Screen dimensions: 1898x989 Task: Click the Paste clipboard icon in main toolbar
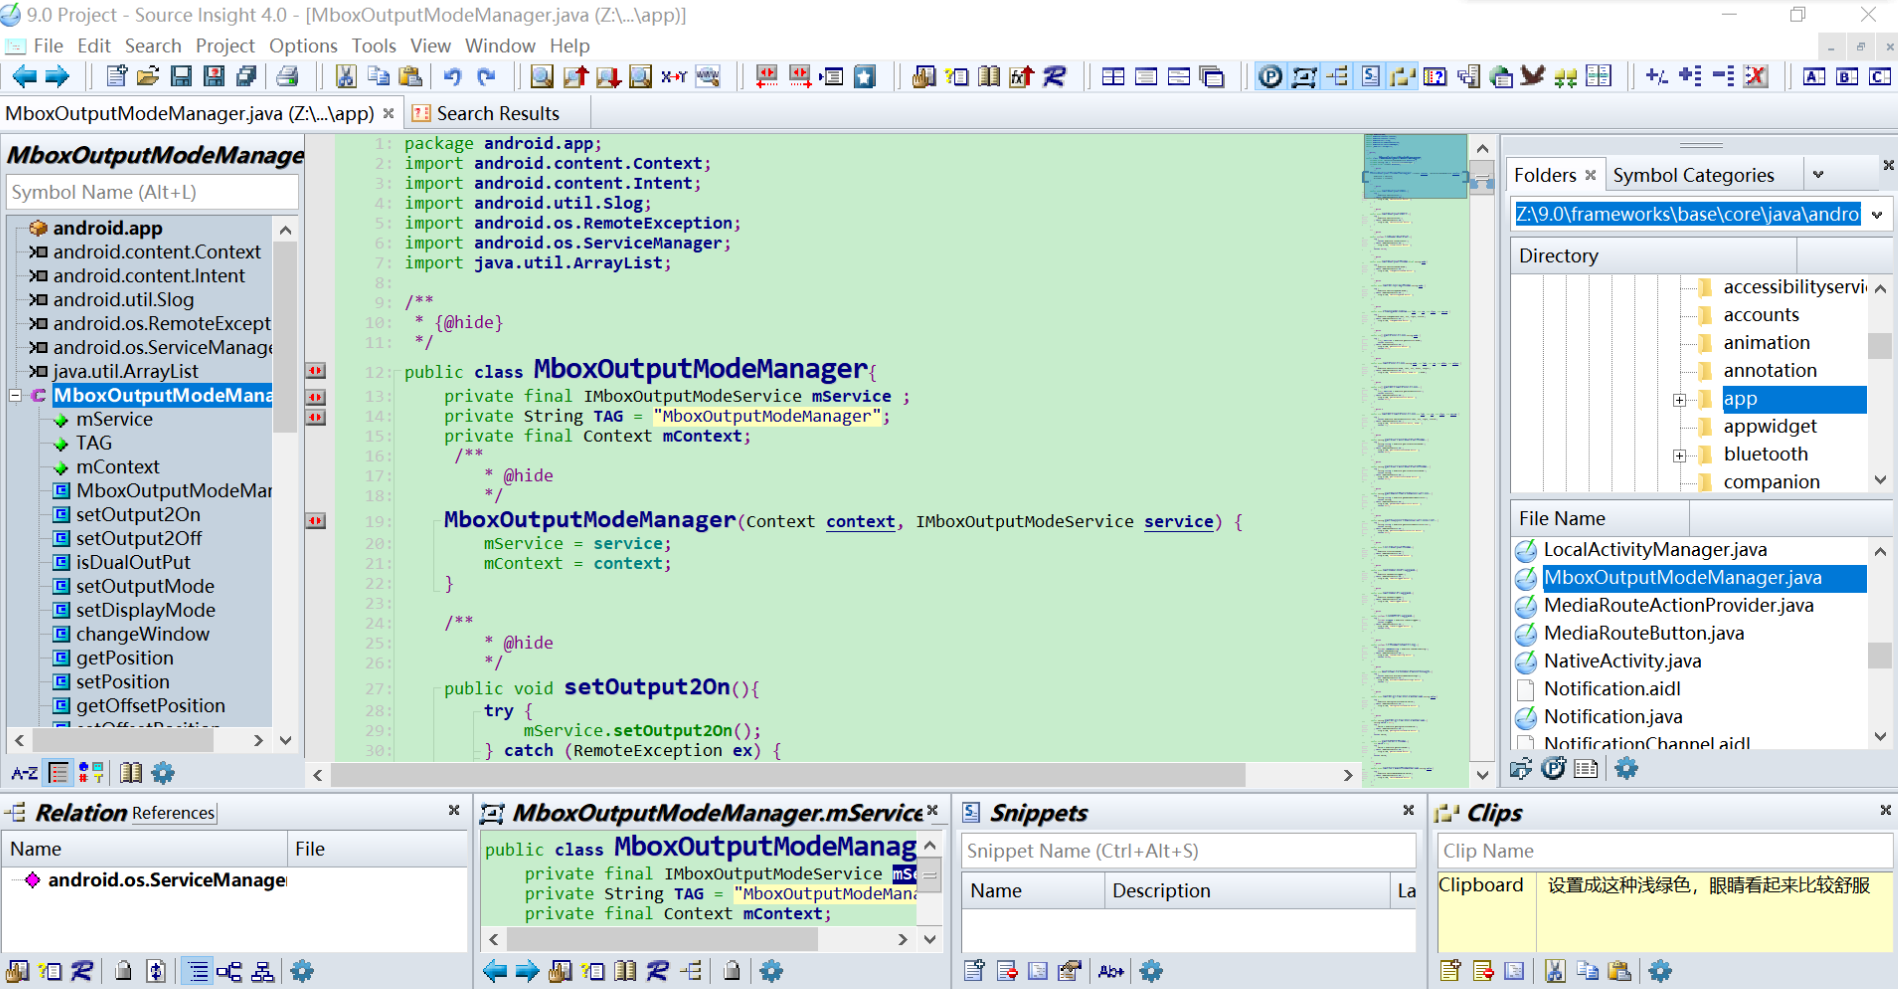click(x=410, y=76)
